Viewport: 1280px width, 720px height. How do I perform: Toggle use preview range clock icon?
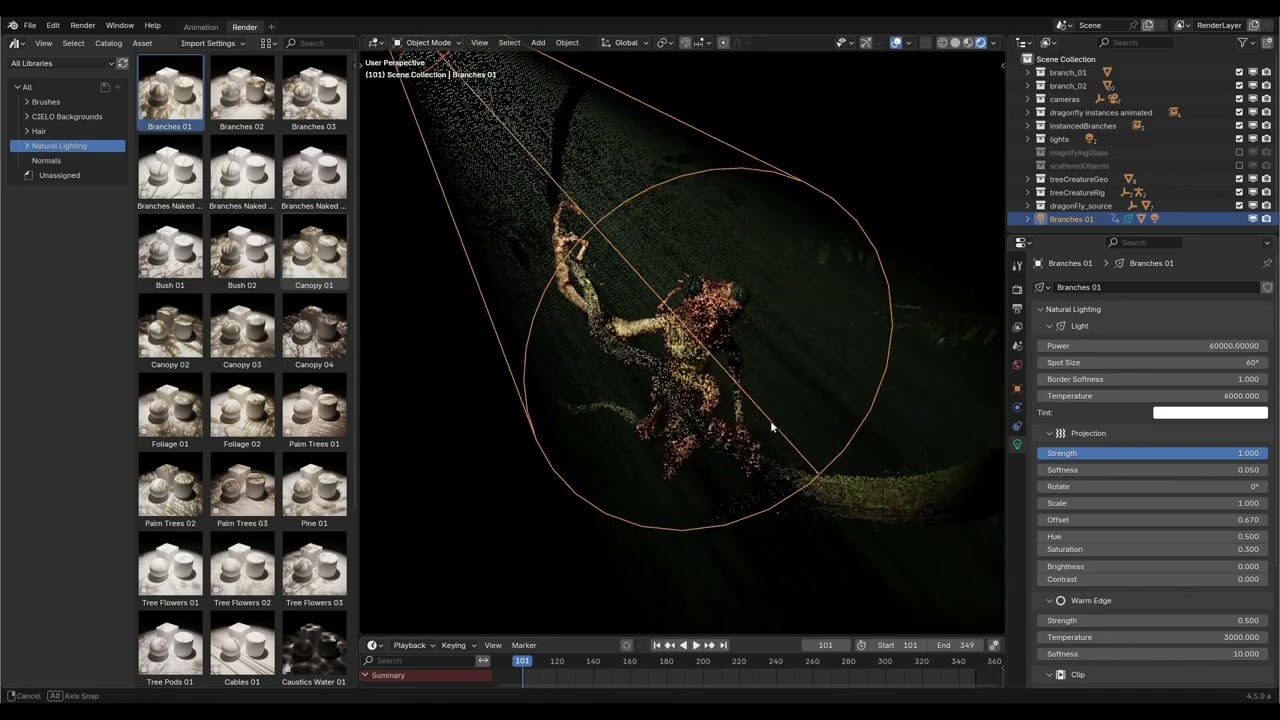tap(861, 645)
